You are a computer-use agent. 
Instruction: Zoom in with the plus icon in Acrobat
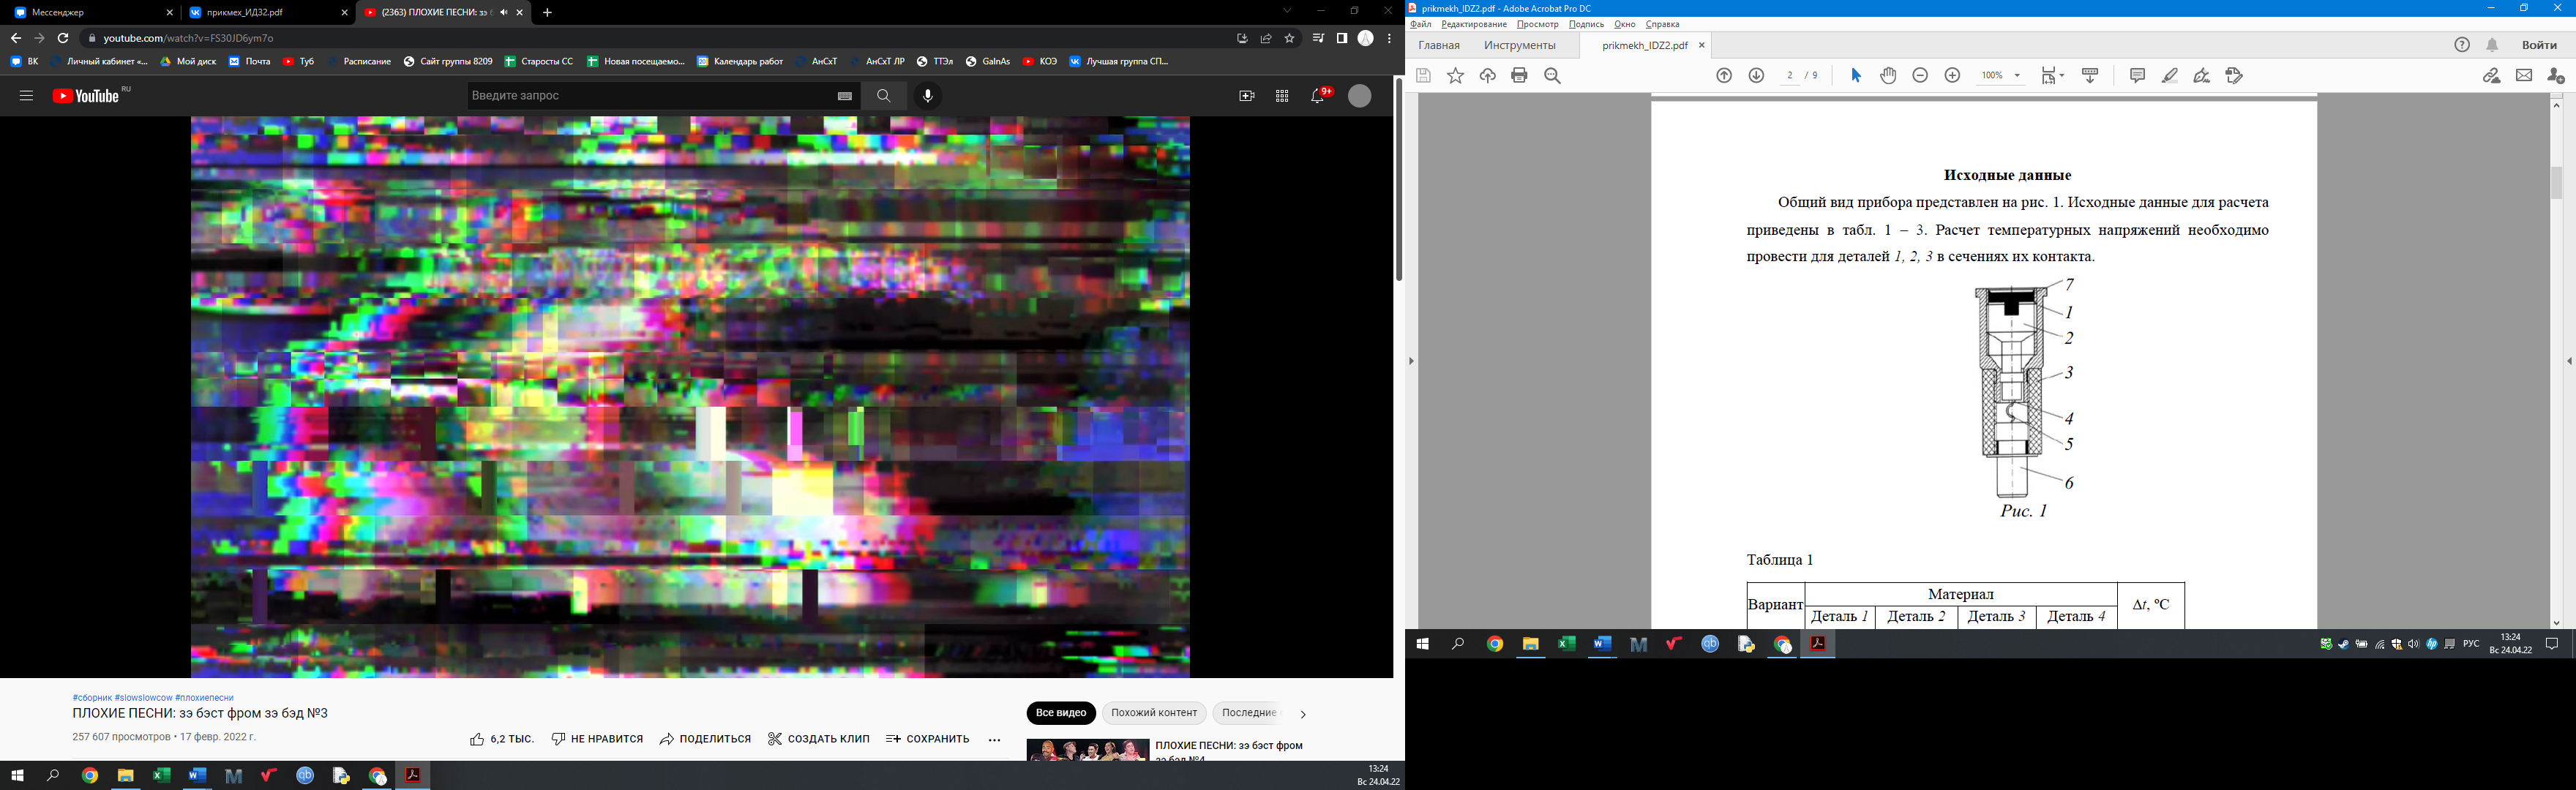point(1952,76)
